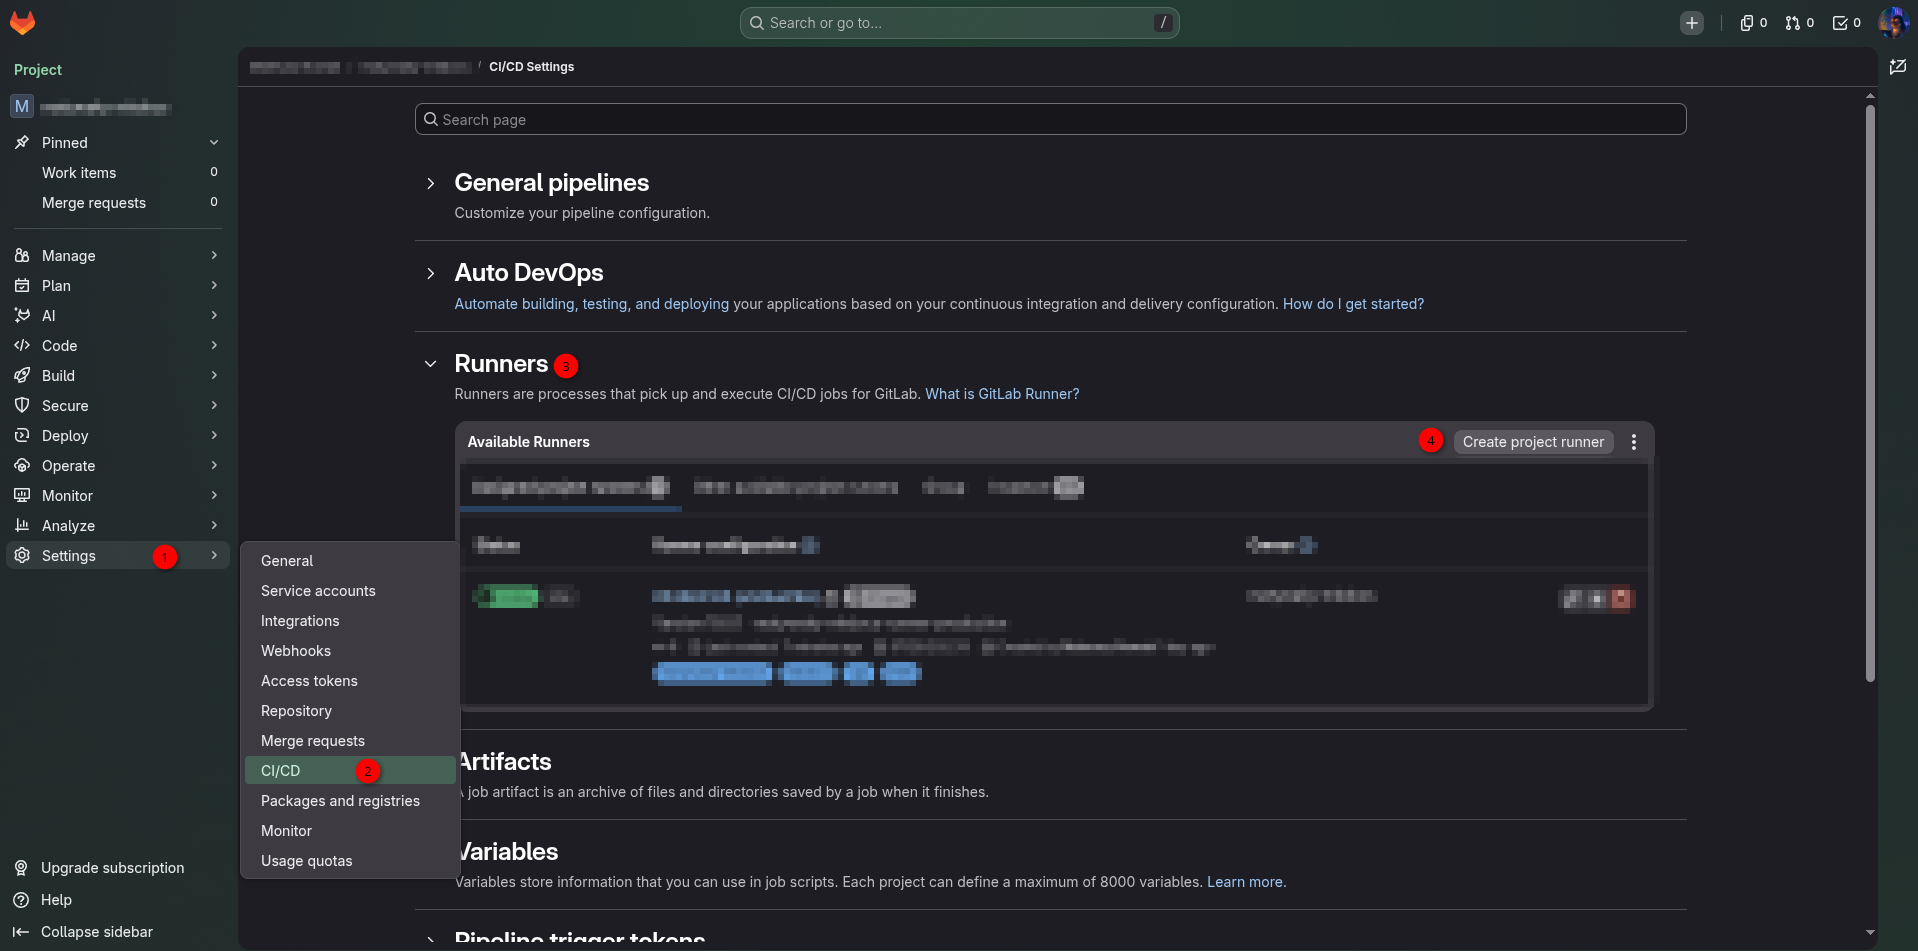
Task: Open merge requests counter in top bar
Action: tap(1800, 23)
